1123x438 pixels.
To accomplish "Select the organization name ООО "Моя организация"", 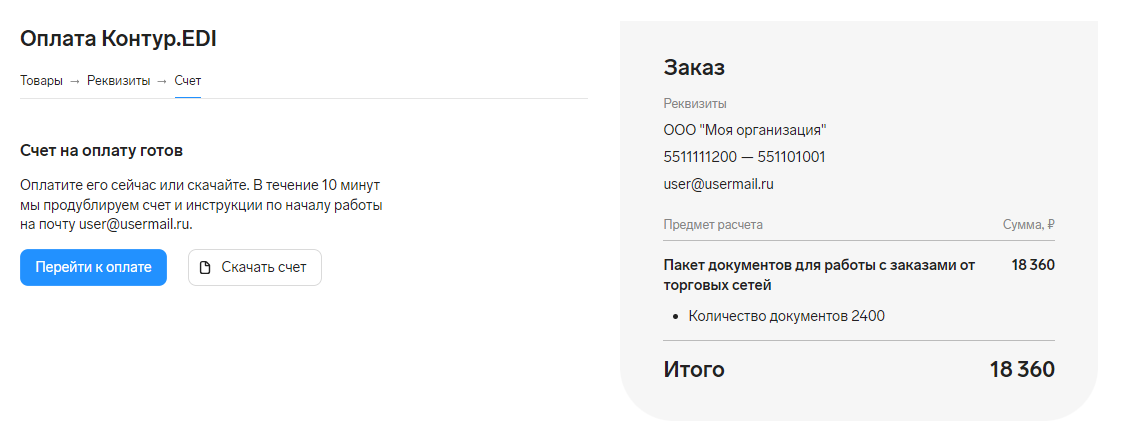I will click(745, 130).
